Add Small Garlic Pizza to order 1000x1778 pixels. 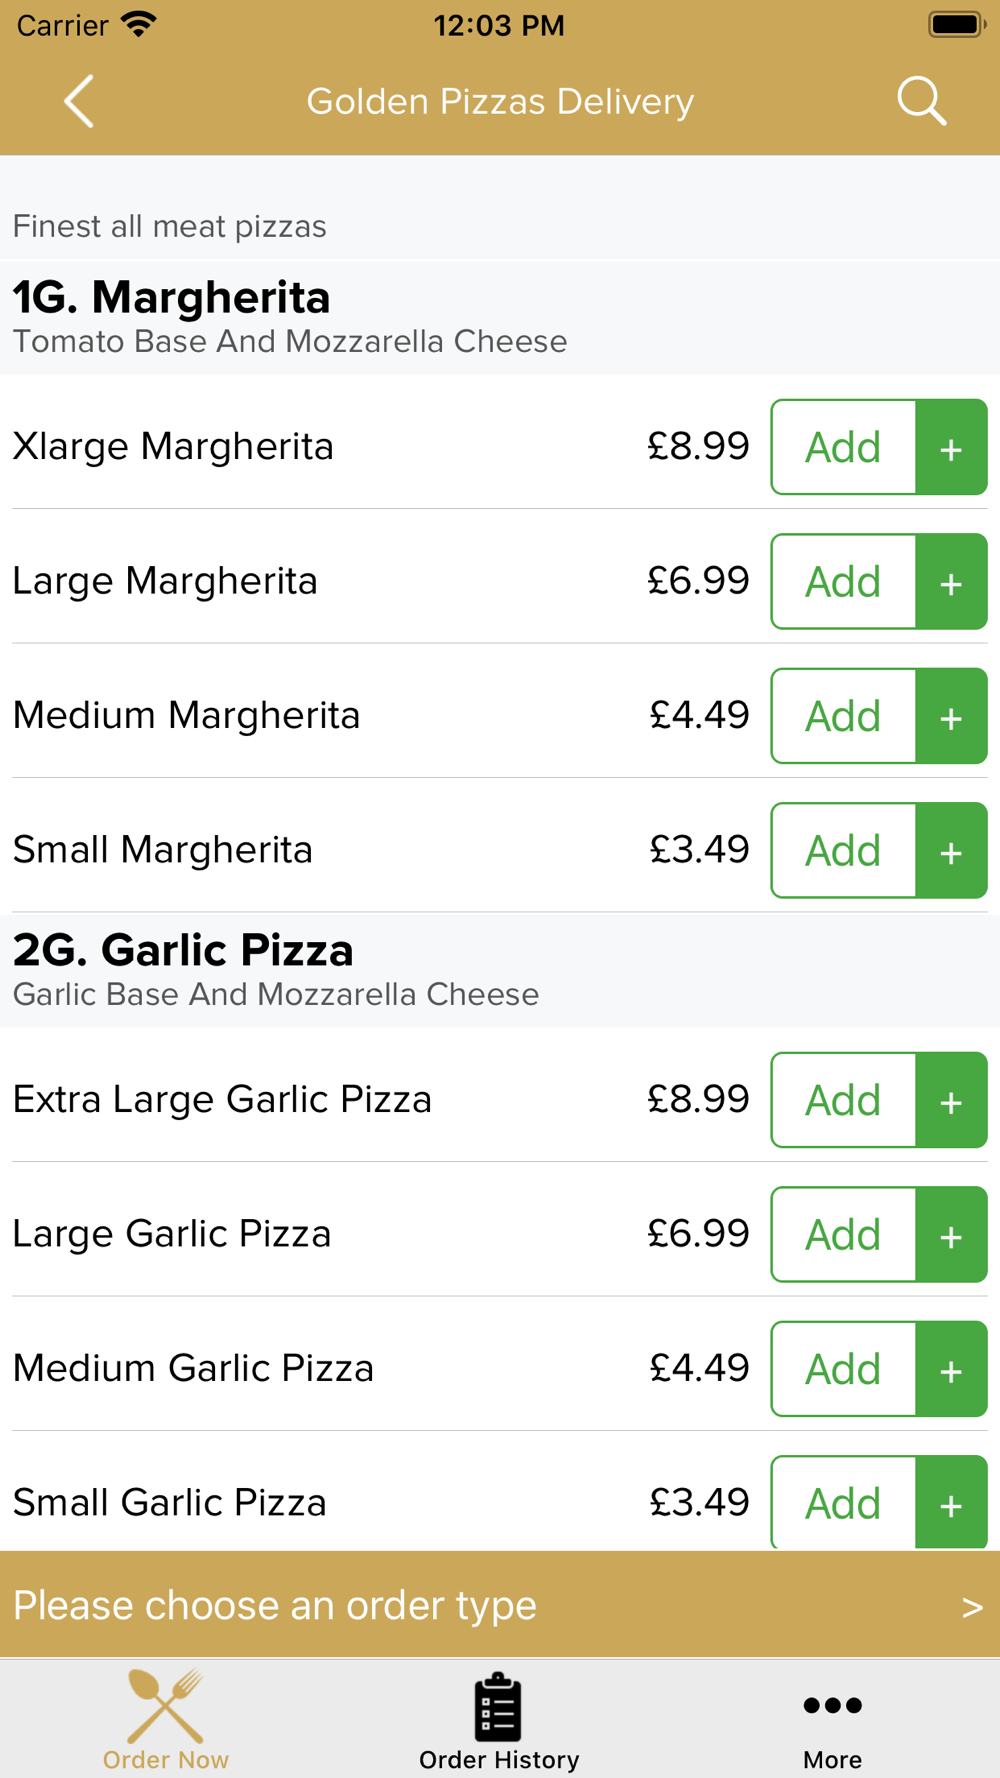tap(844, 1502)
